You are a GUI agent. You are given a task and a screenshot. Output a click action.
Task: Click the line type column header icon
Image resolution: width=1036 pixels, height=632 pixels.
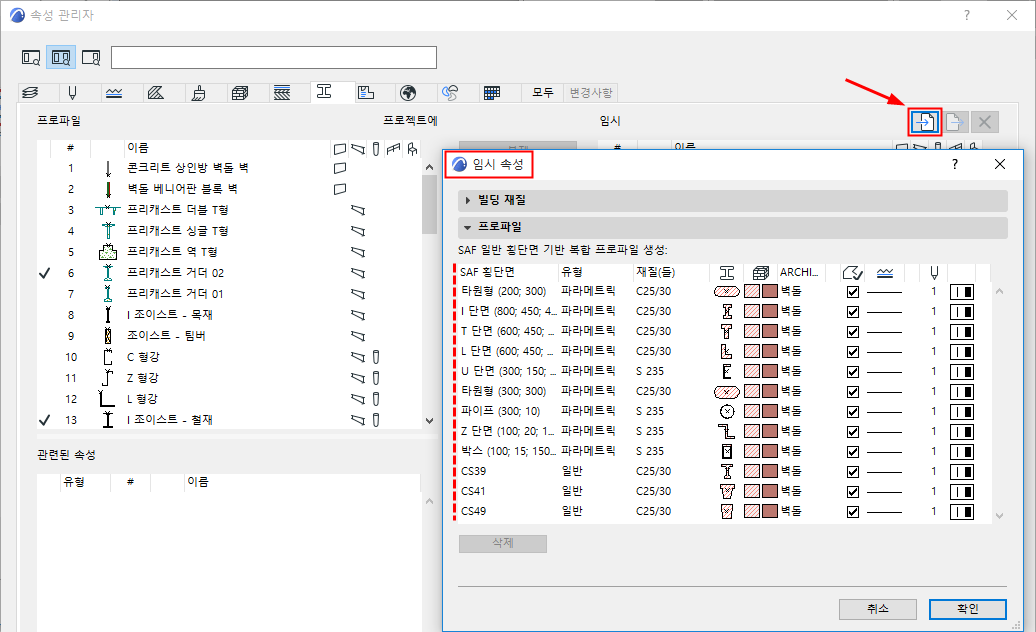[x=885, y=272]
